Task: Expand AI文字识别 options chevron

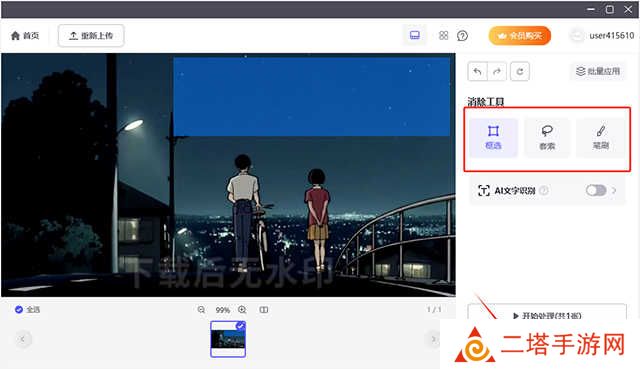Action: point(613,190)
